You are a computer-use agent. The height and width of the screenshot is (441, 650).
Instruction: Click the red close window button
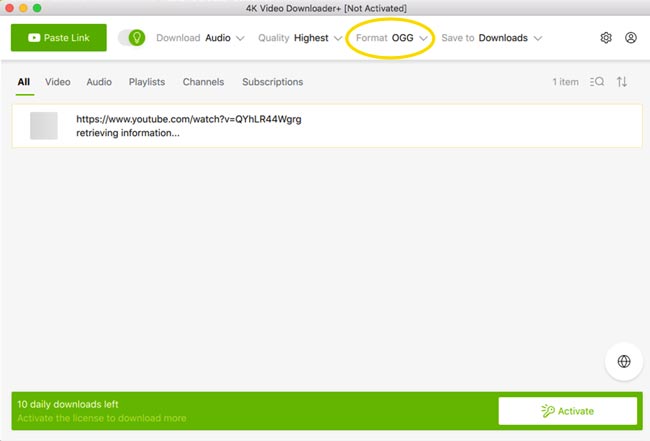(10, 8)
